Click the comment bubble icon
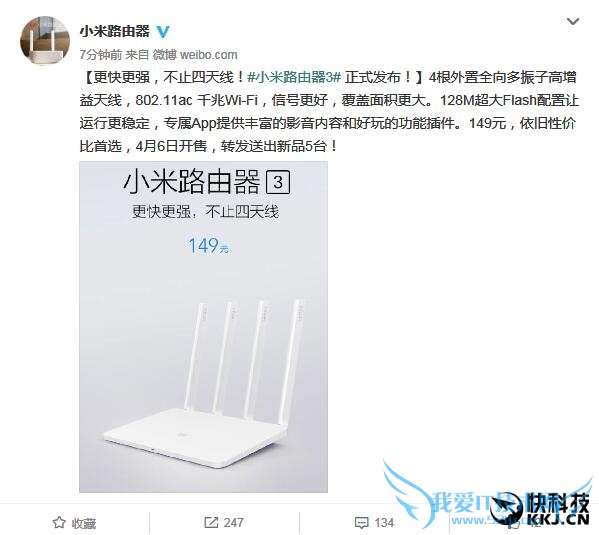Image resolution: width=599 pixels, height=535 pixels. pyautogui.click(x=361, y=522)
